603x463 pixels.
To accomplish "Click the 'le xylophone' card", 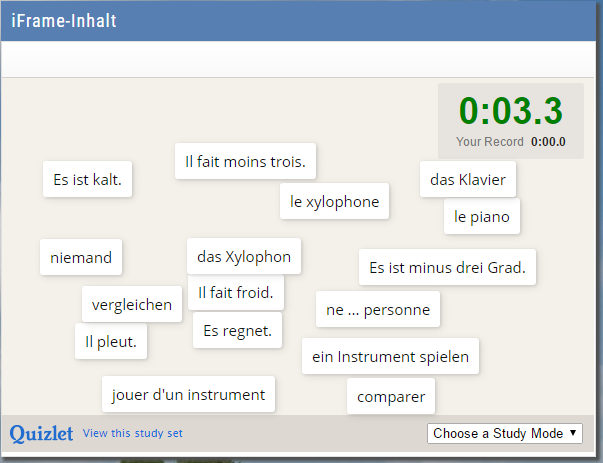I will point(335,201).
